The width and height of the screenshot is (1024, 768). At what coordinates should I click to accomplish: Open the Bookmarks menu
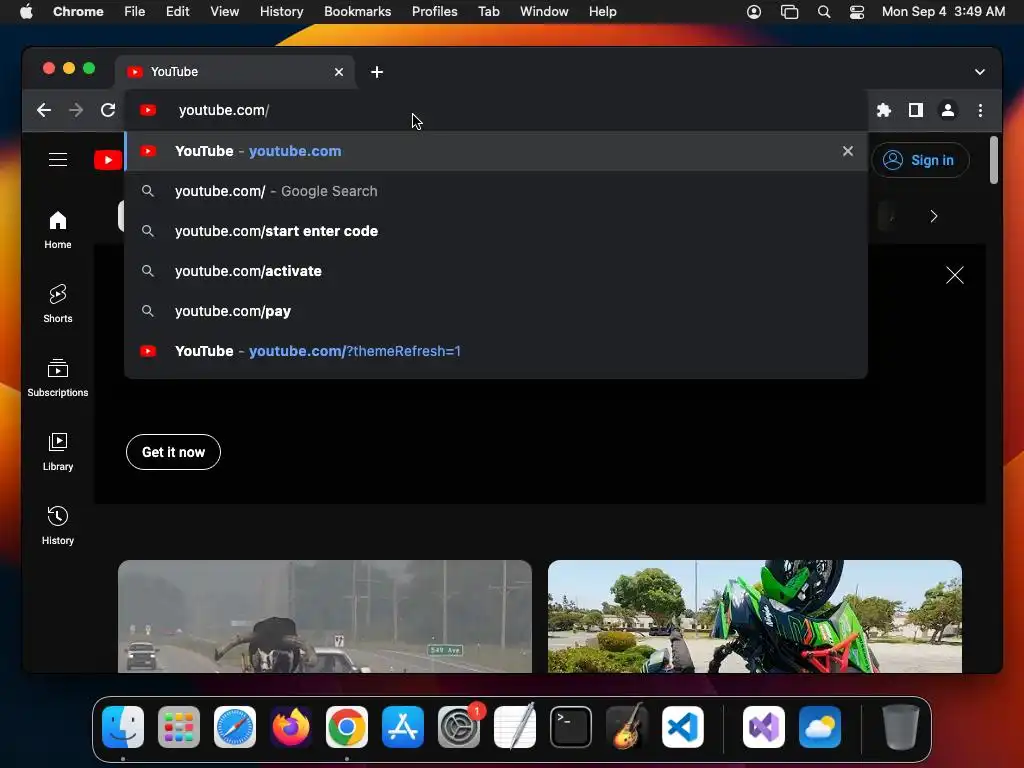point(357,12)
